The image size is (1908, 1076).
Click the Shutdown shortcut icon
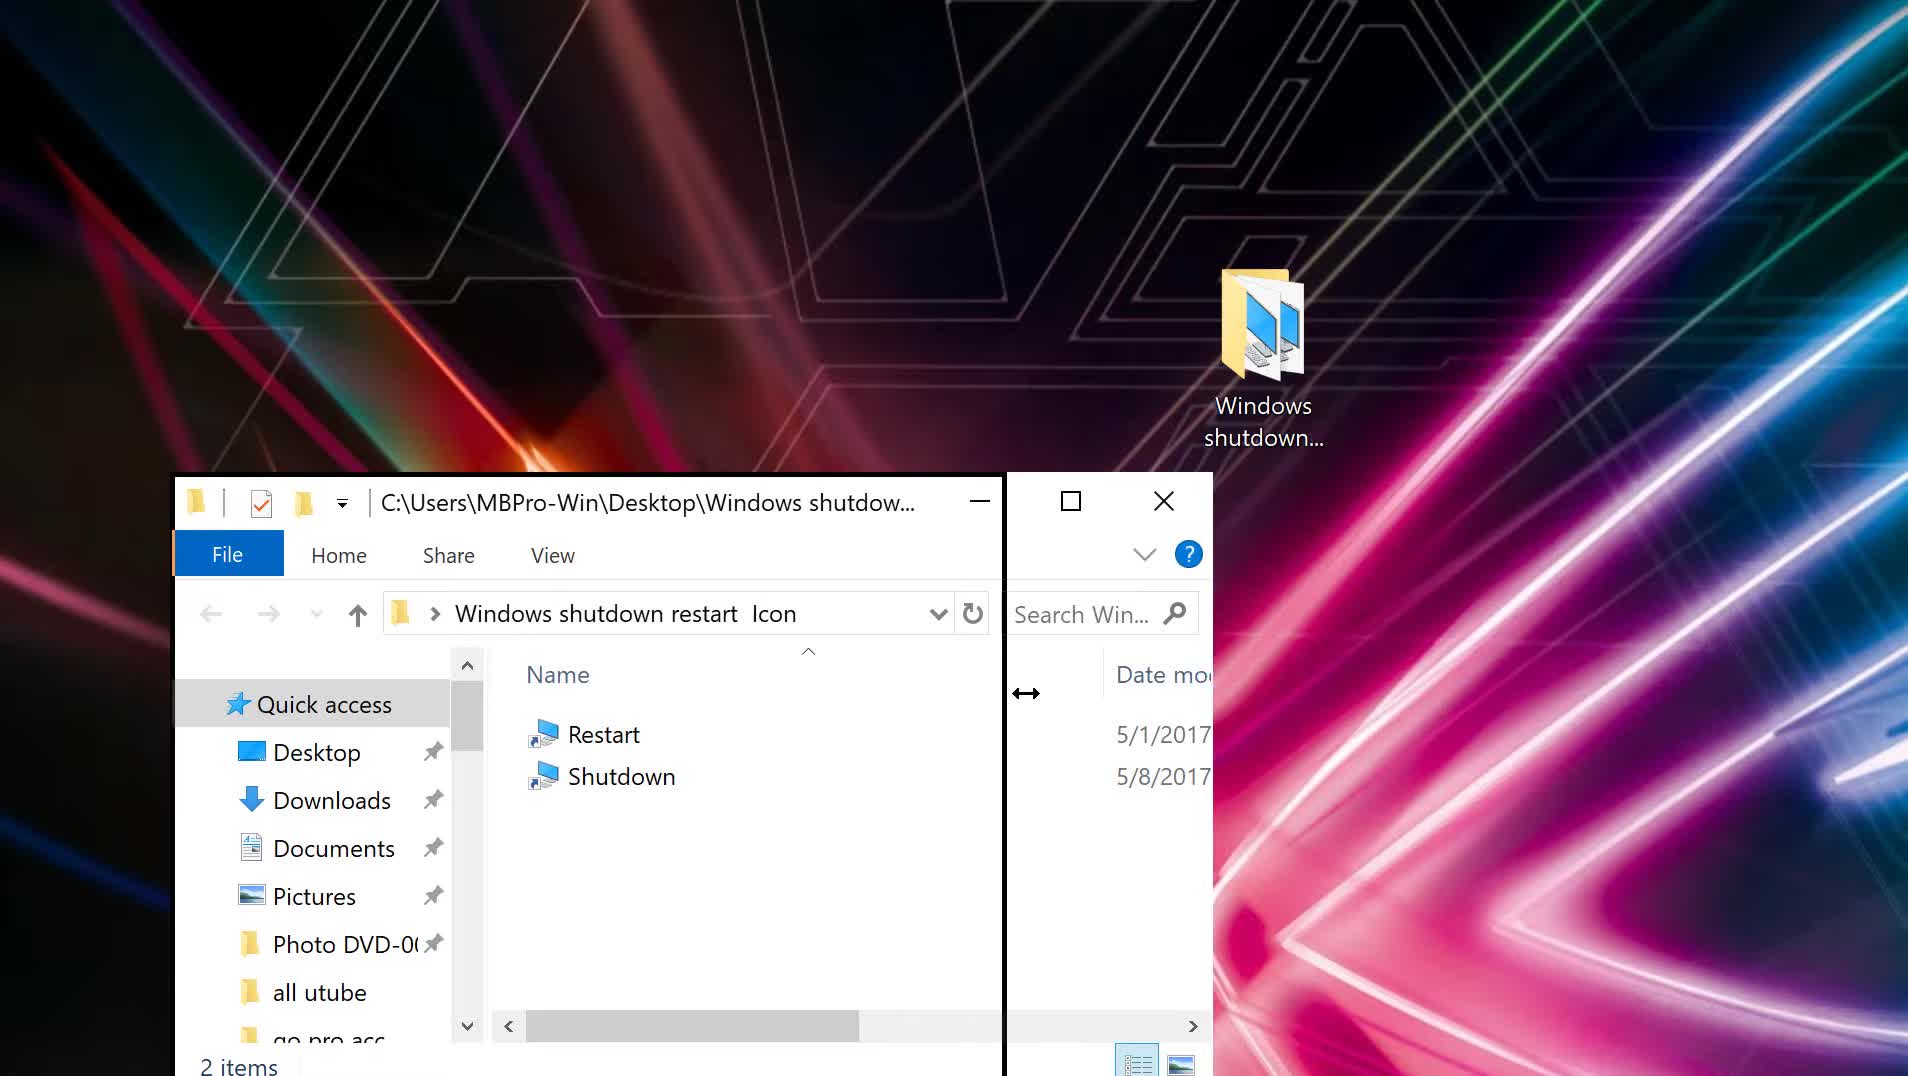click(x=543, y=777)
